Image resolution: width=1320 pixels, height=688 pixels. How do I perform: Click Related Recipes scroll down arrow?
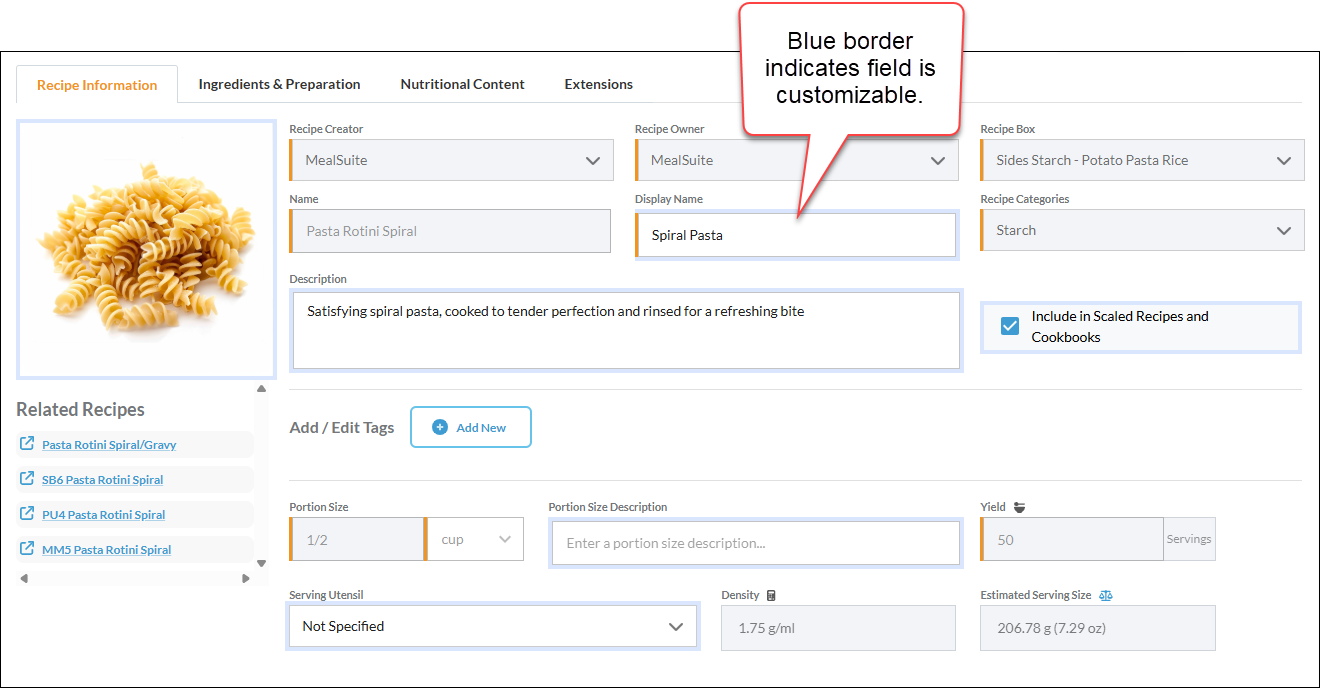tap(262, 563)
